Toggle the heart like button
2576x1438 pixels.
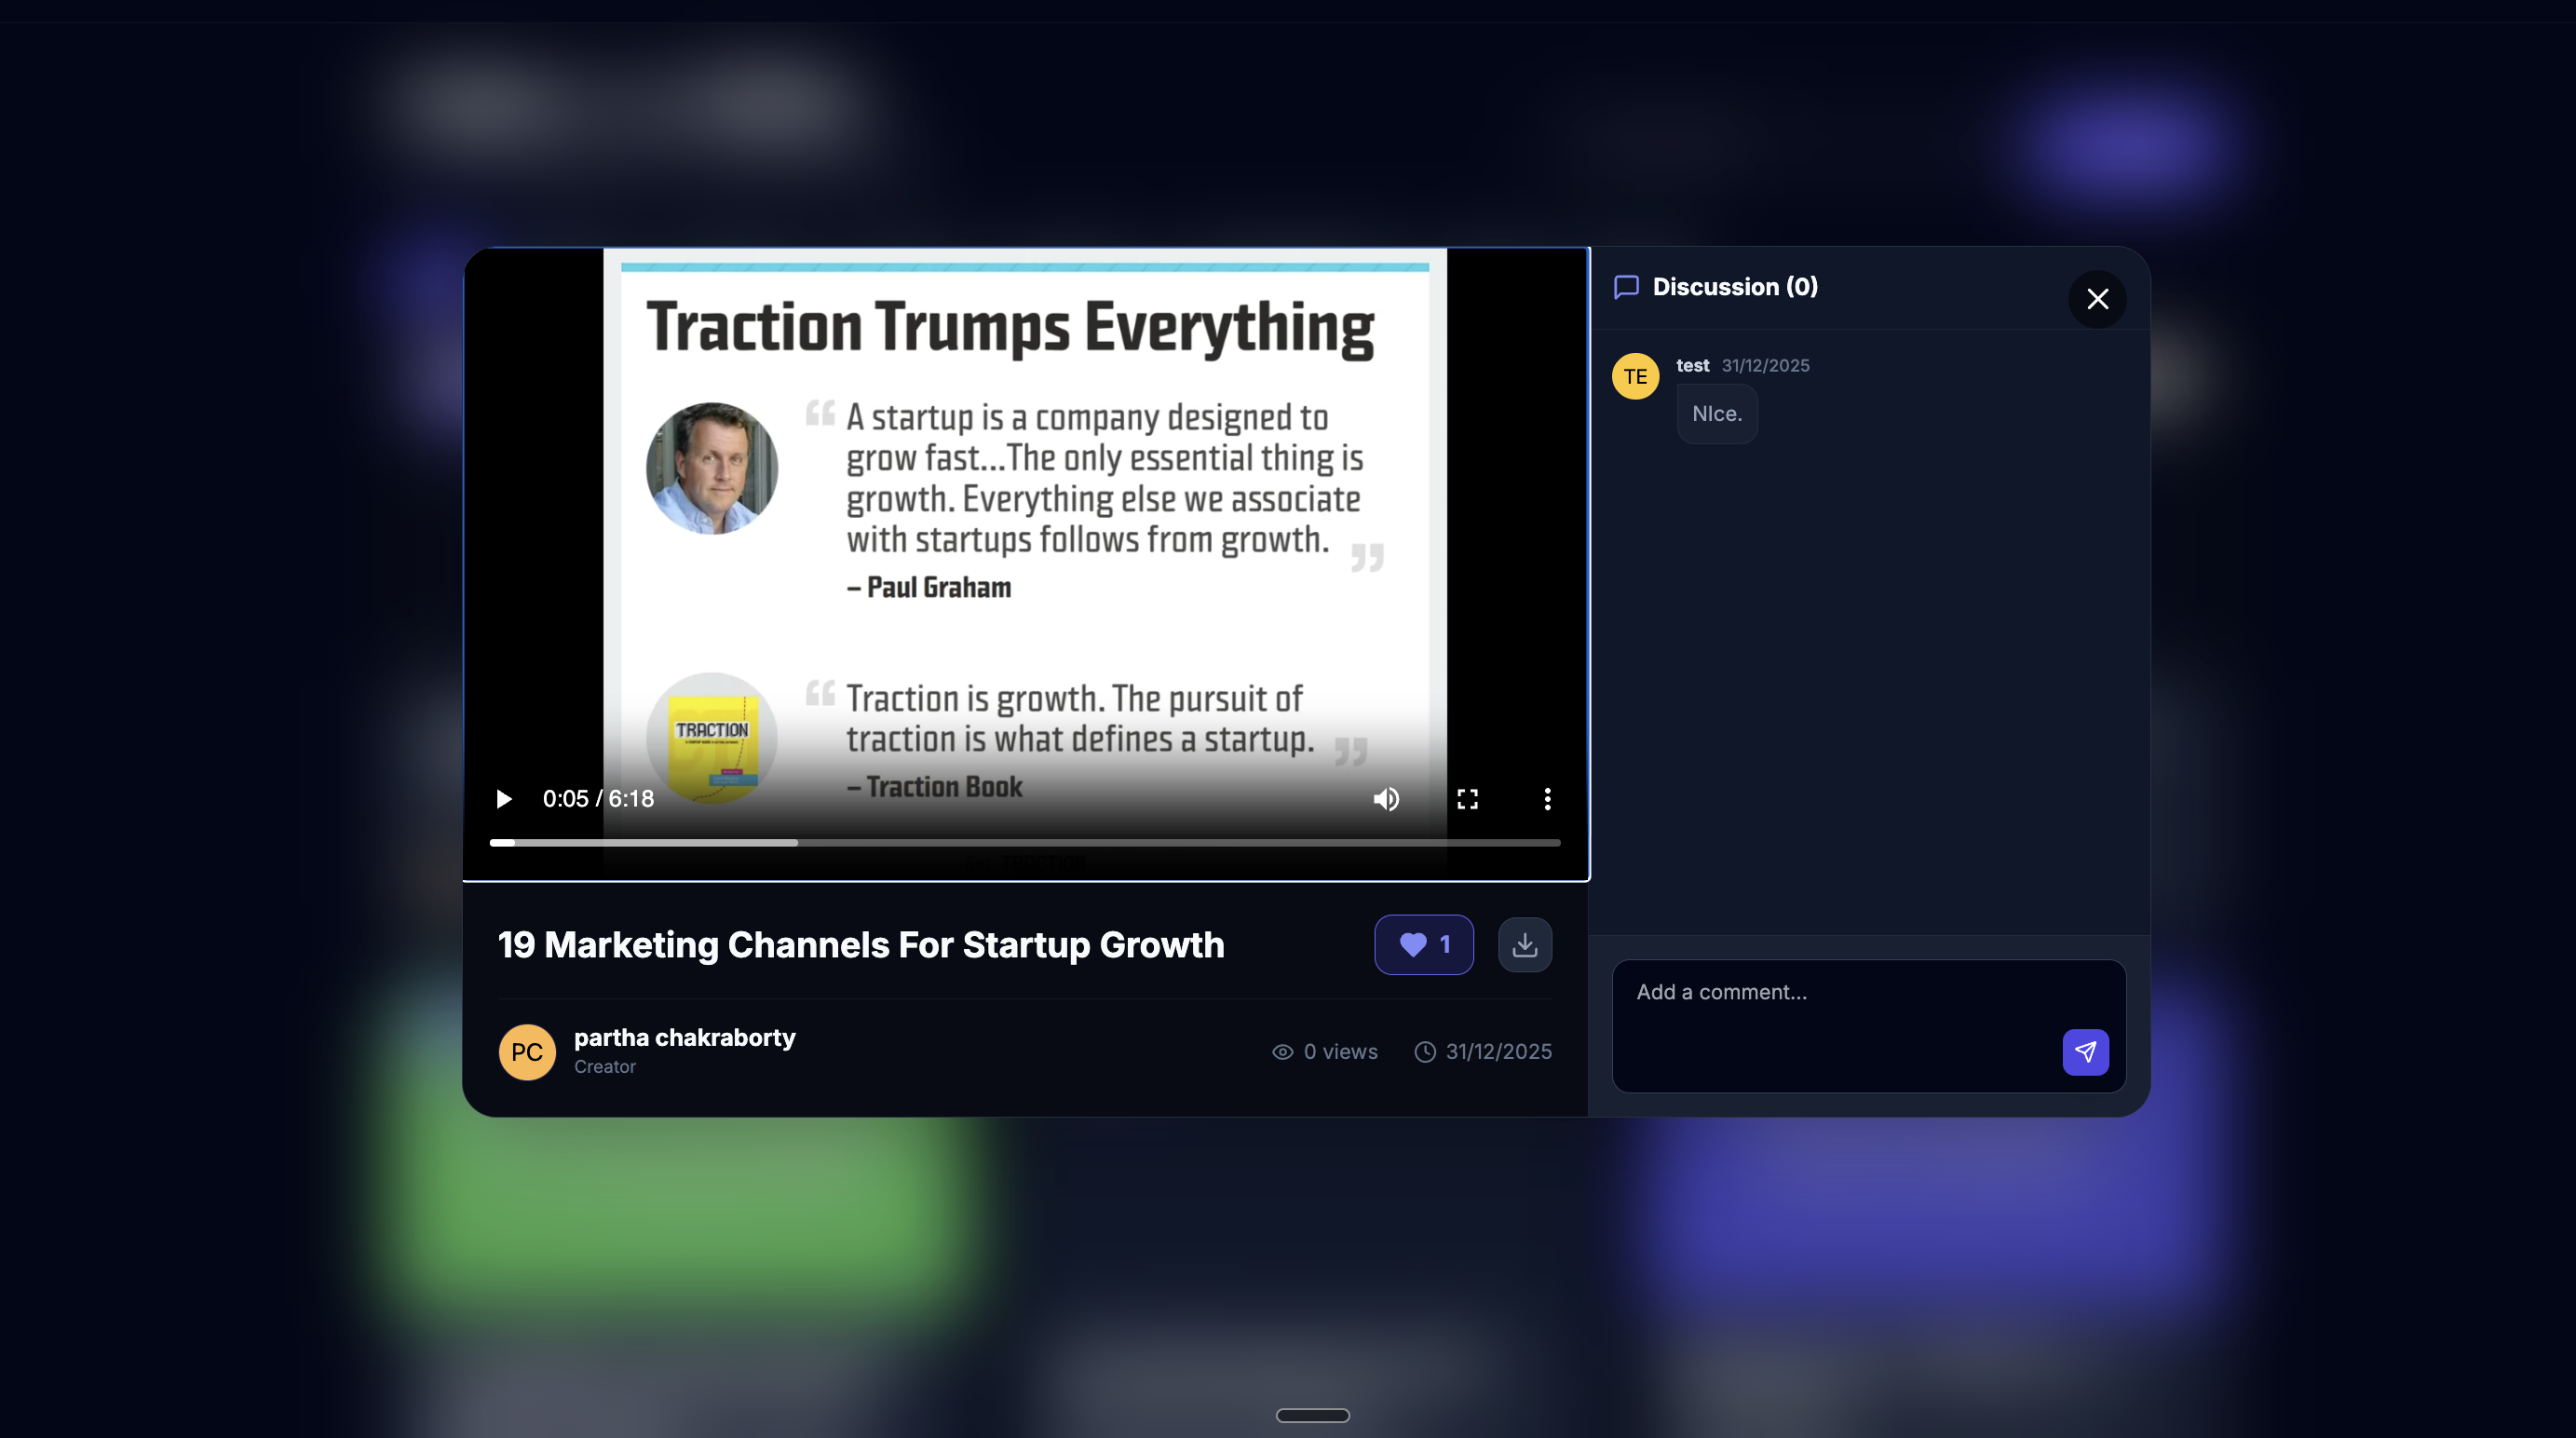coord(1423,944)
